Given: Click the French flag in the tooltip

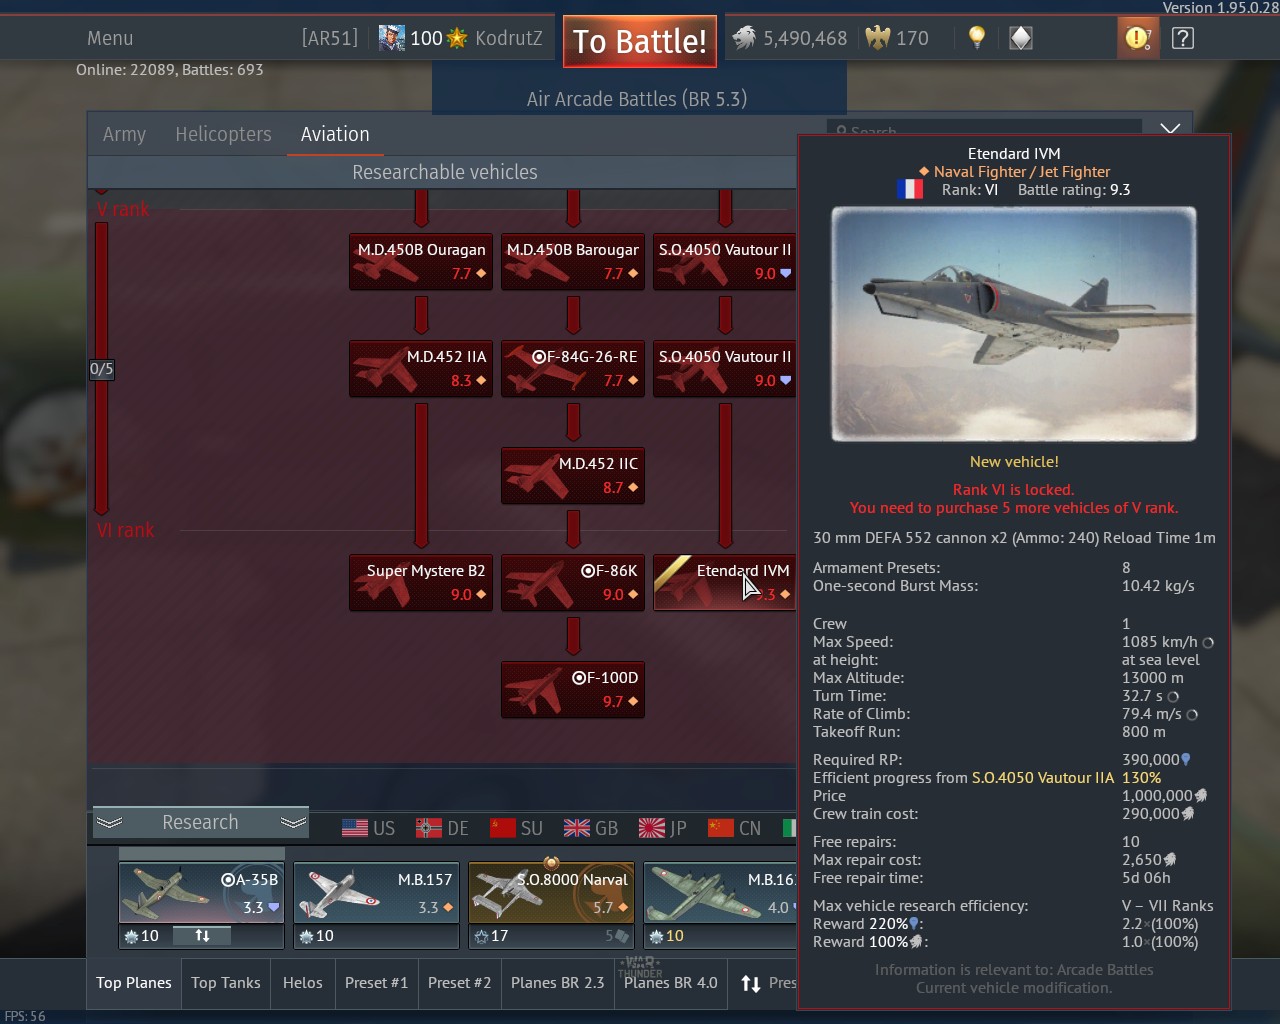Looking at the screenshot, I should (910, 189).
